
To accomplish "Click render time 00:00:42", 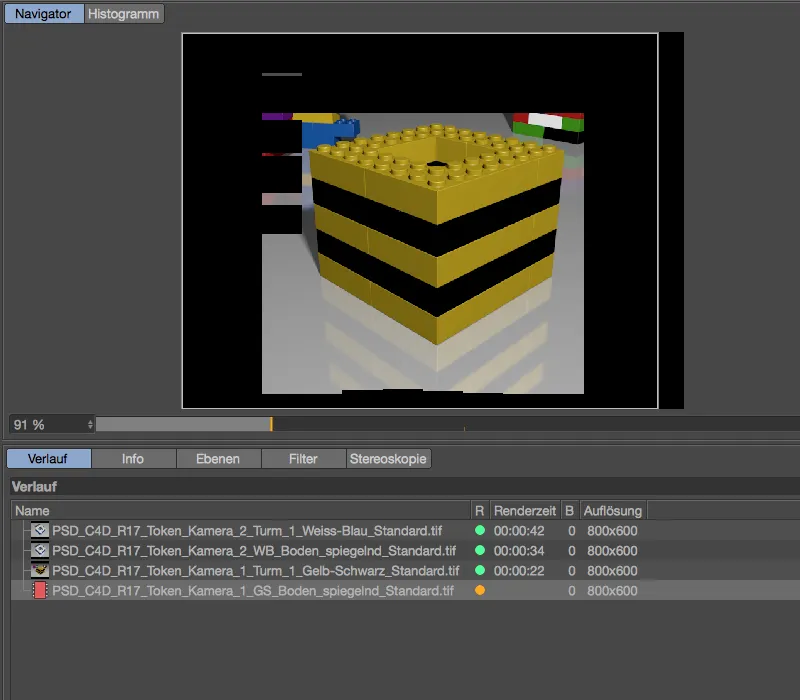I will pos(519,531).
